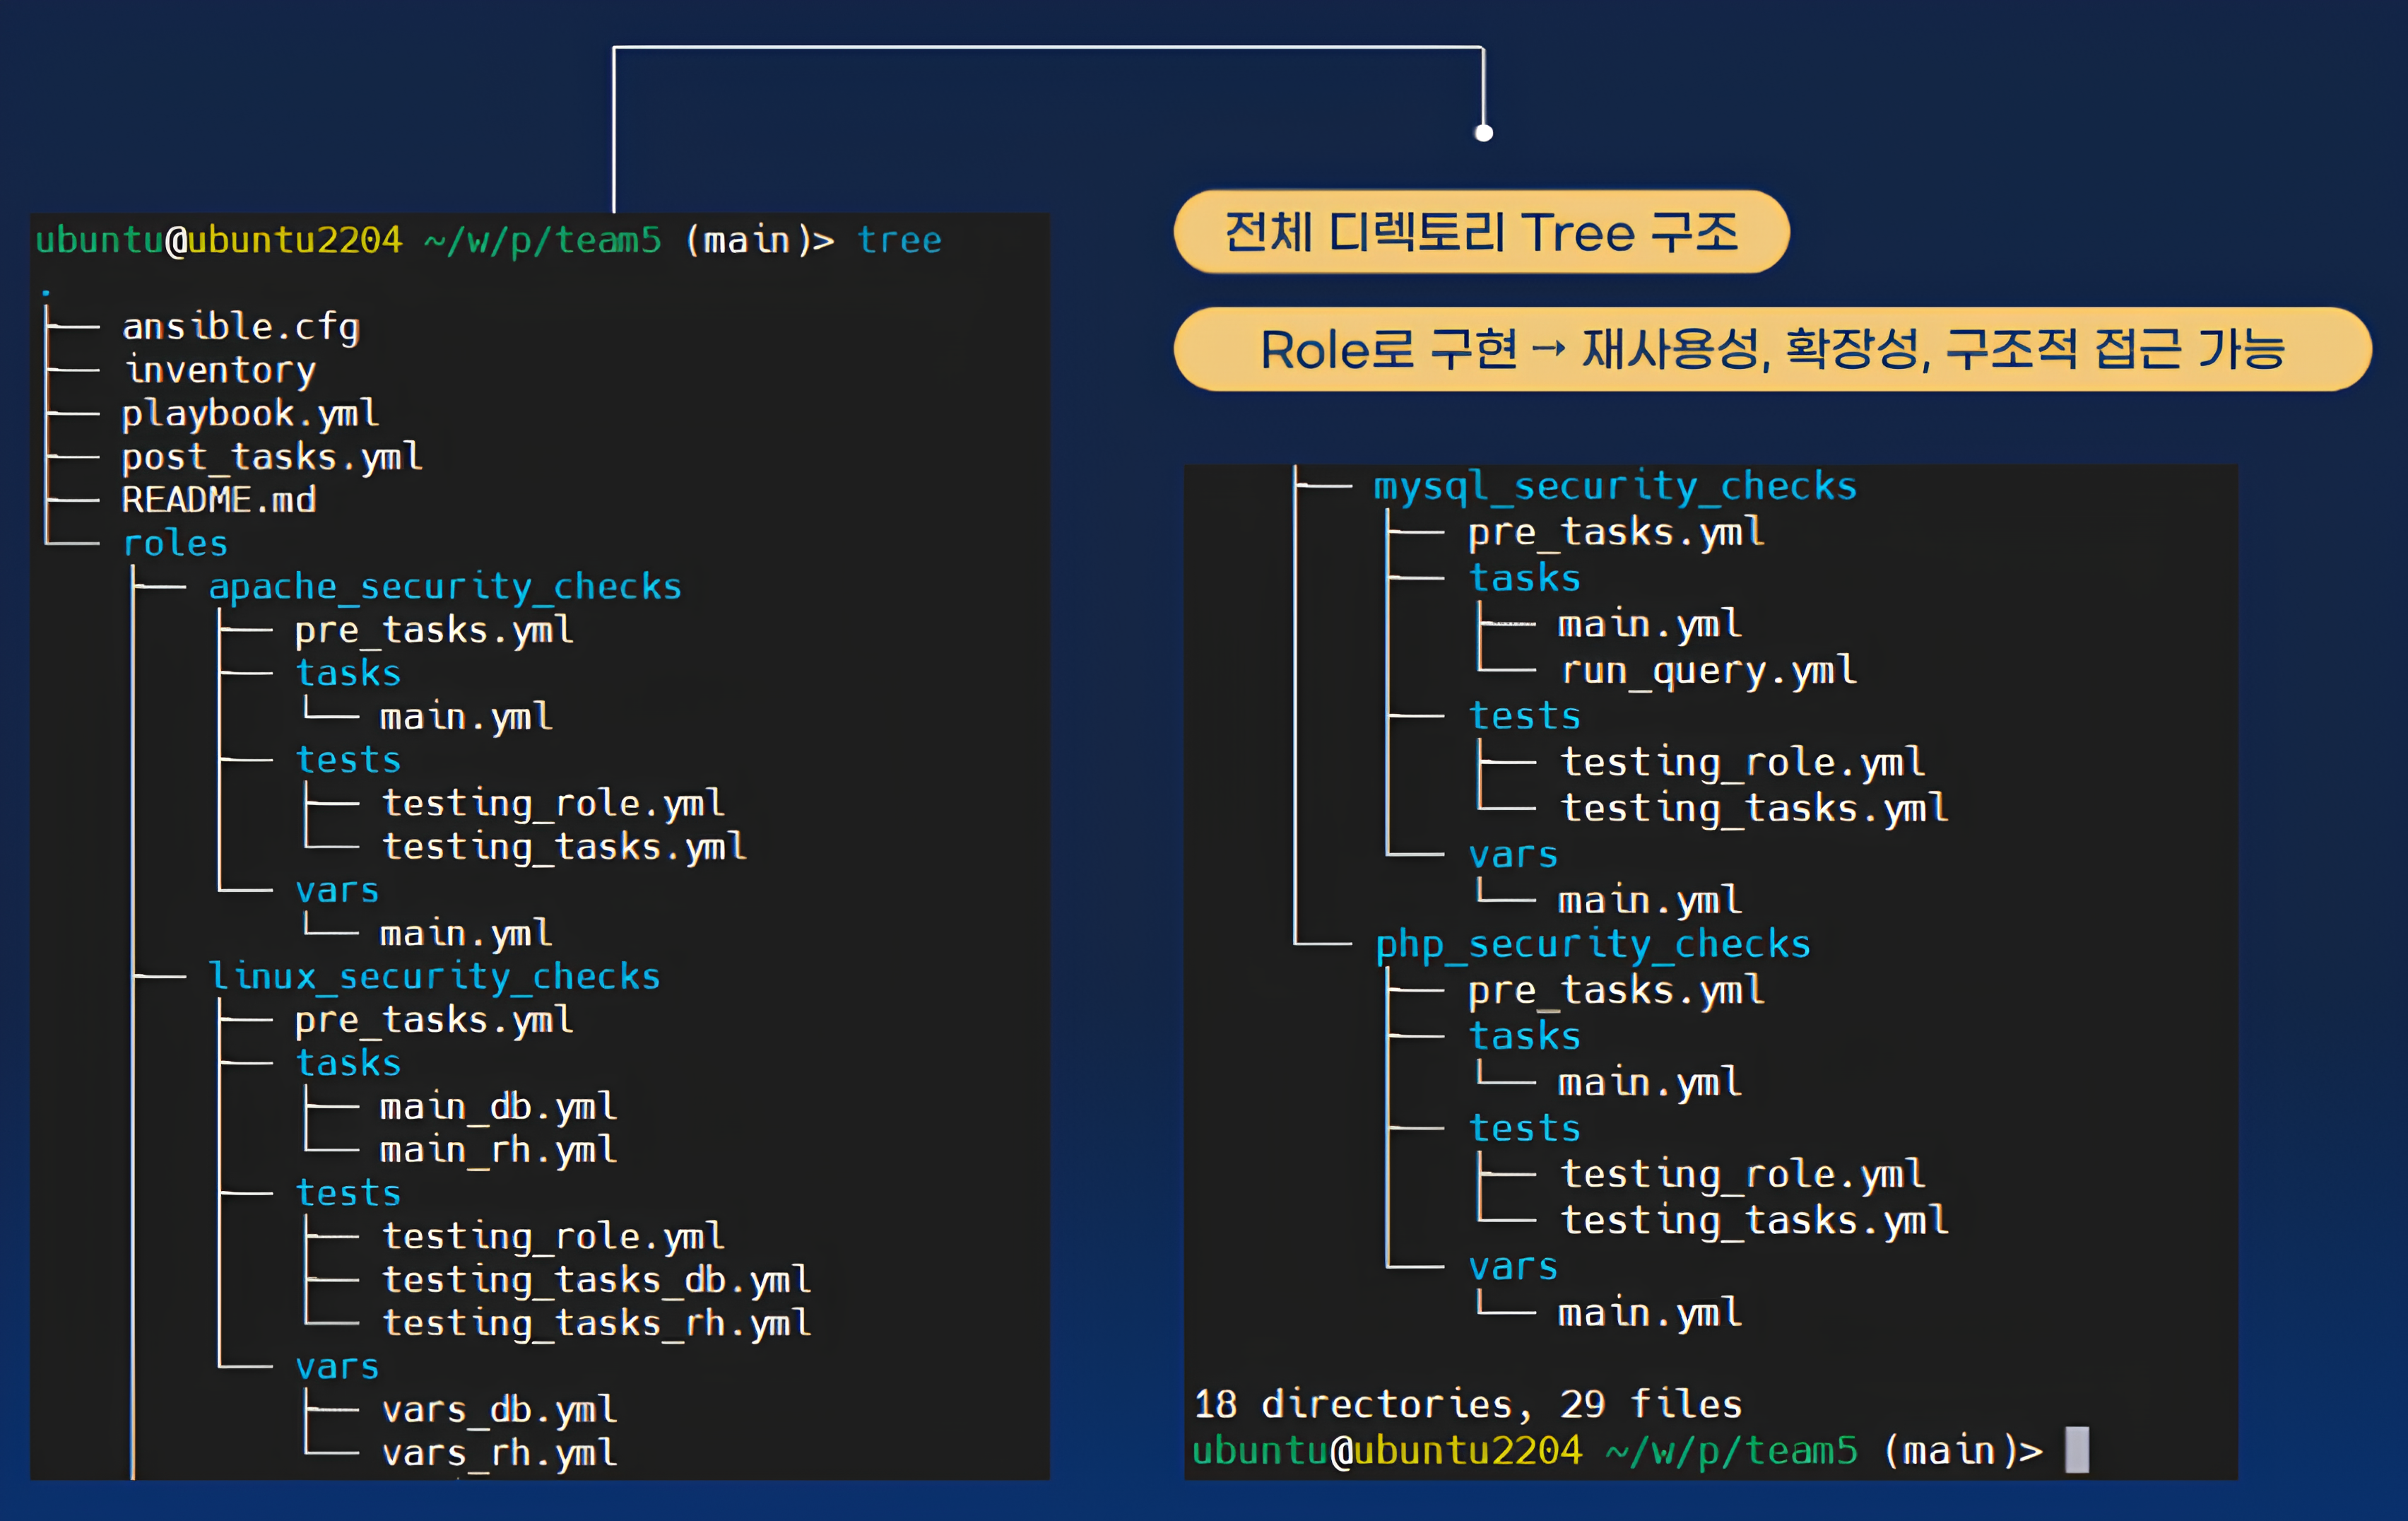The width and height of the screenshot is (2408, 1521).
Task: Select apache_security_checks directory
Action: click(445, 587)
